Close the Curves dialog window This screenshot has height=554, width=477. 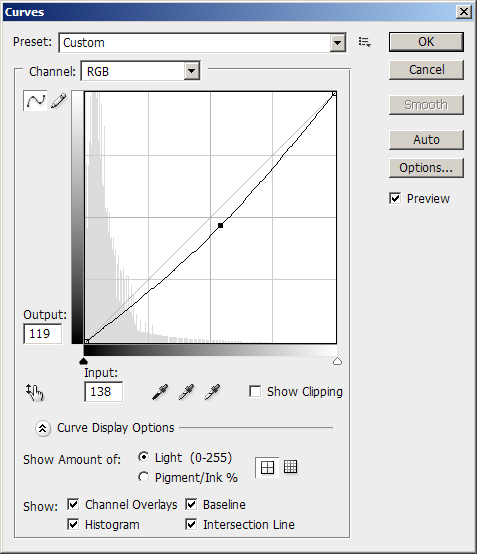coord(464,12)
